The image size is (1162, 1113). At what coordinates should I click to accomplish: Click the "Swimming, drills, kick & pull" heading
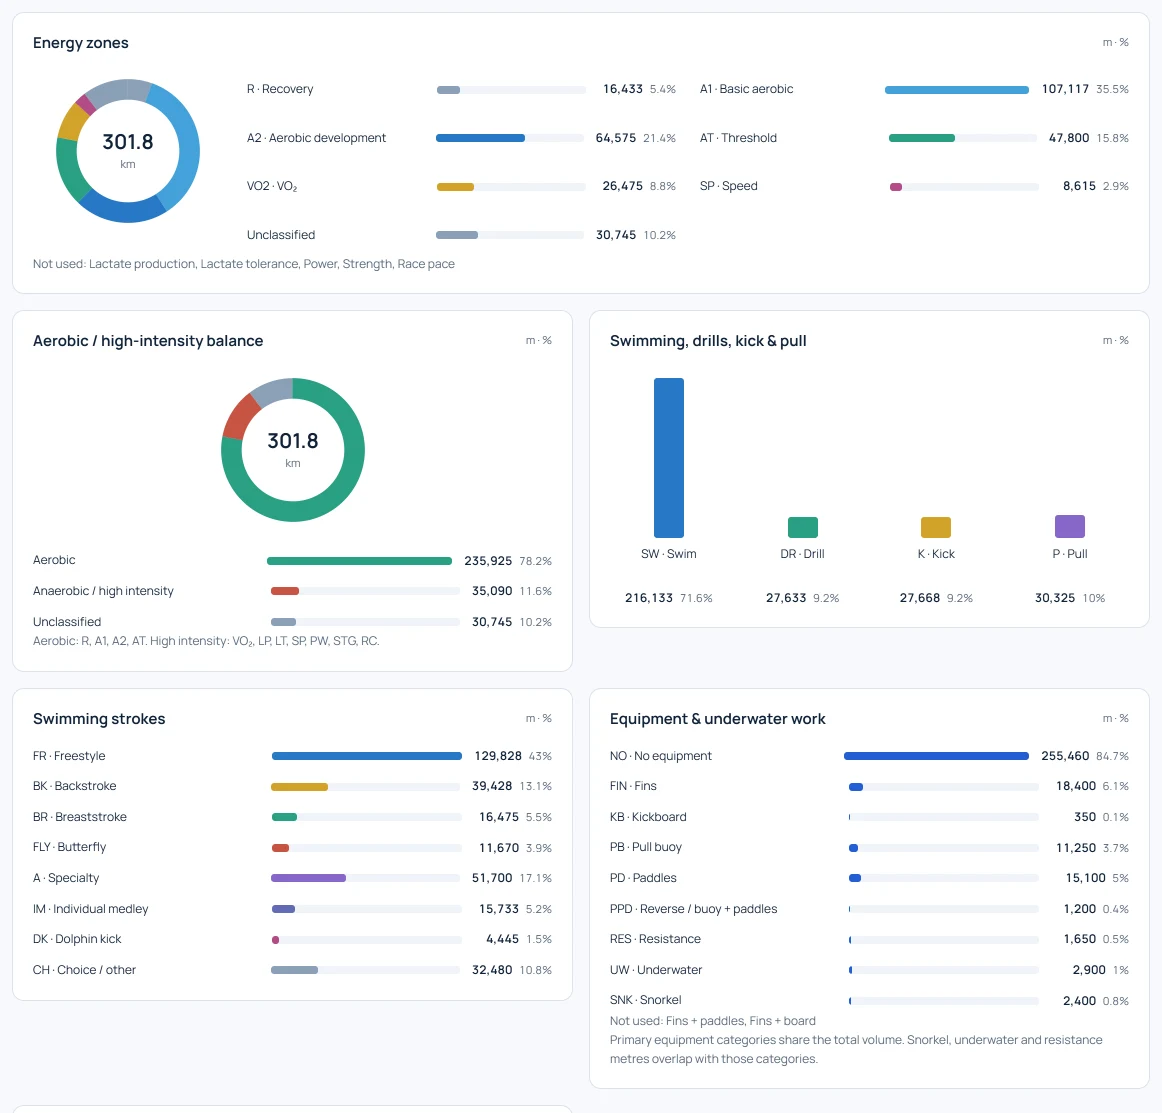[x=708, y=341]
